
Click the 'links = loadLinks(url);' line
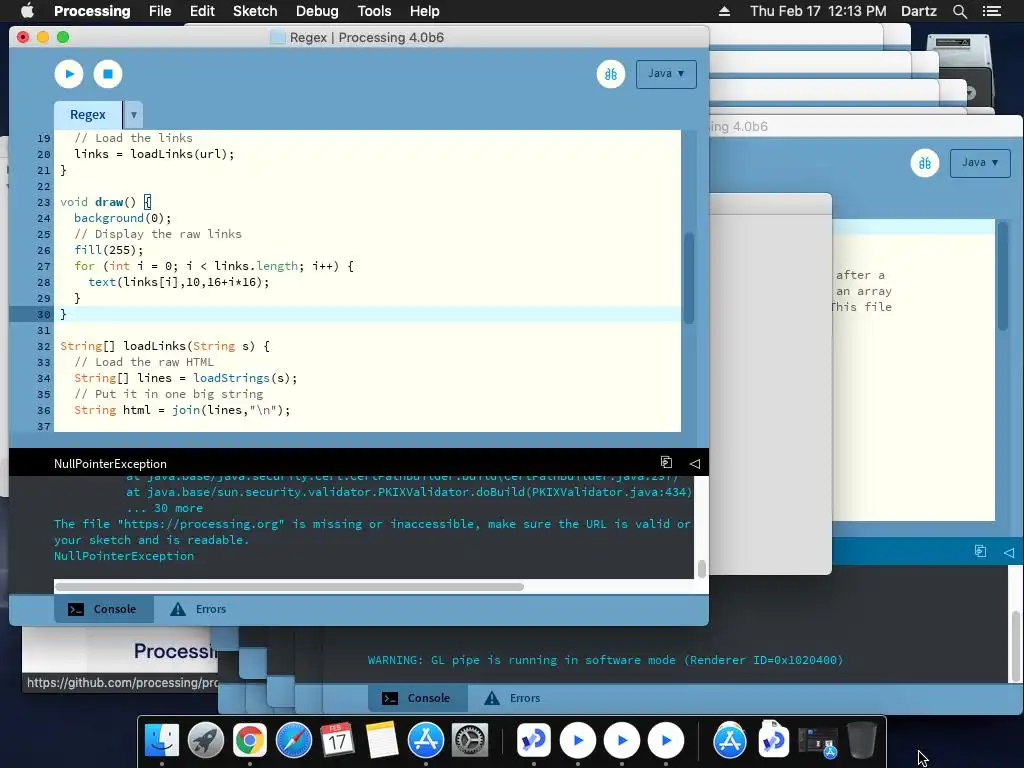pyautogui.click(x=154, y=154)
